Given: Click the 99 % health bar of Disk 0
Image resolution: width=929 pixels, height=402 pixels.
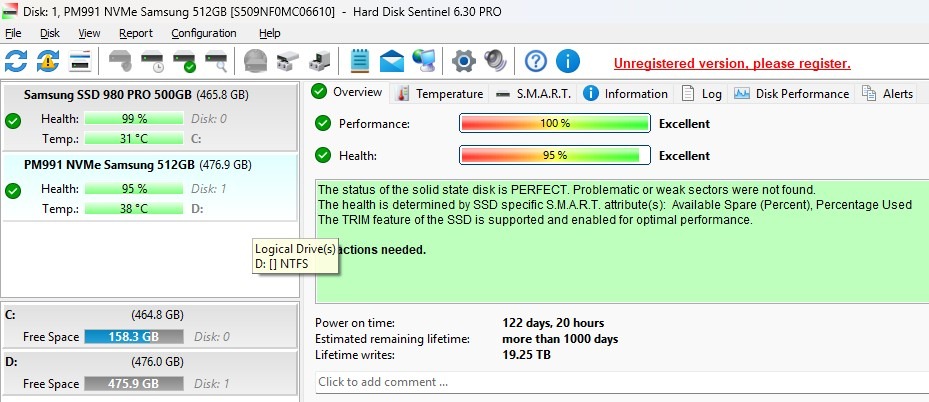Looking at the screenshot, I should tap(134, 118).
